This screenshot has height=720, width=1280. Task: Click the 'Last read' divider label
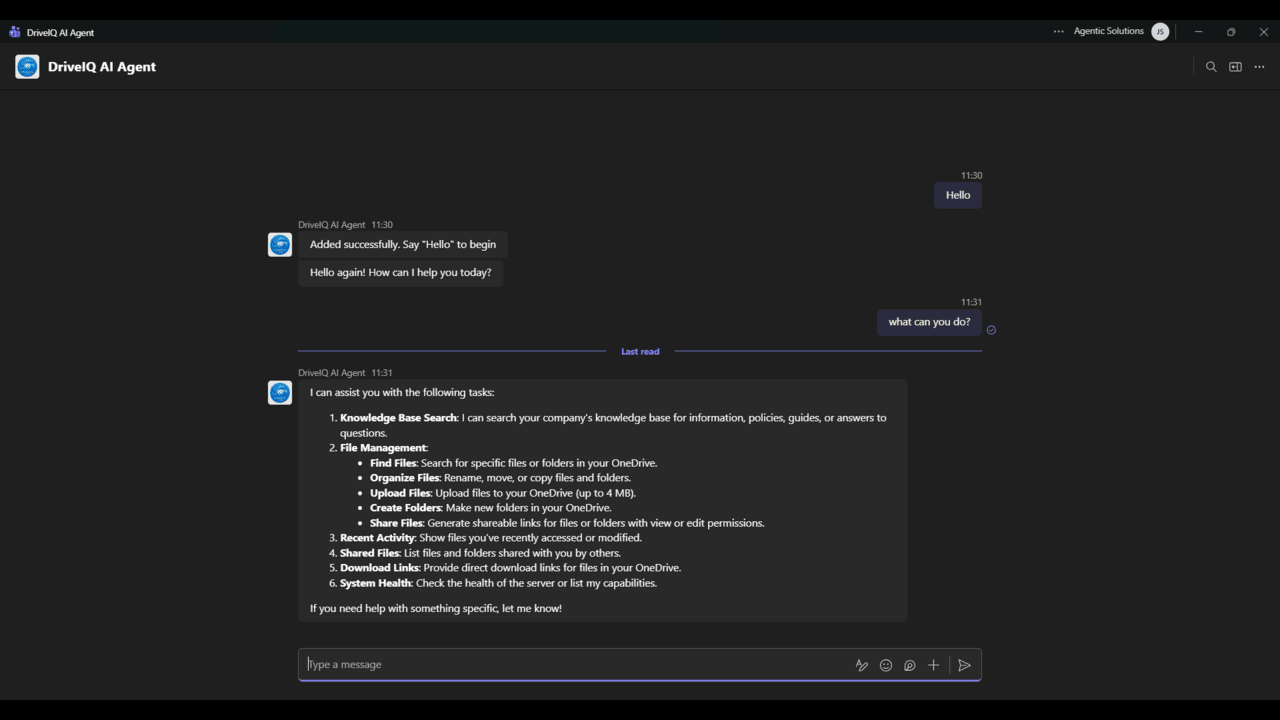coord(640,352)
